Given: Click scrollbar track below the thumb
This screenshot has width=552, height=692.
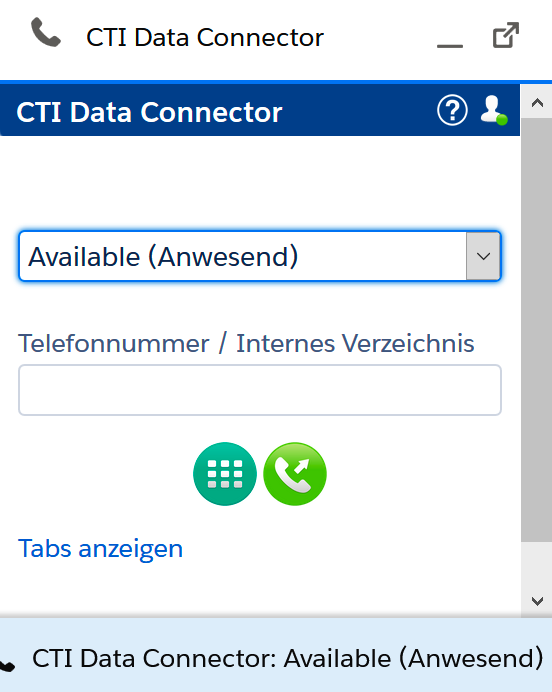Looking at the screenshot, I should click(x=537, y=564).
